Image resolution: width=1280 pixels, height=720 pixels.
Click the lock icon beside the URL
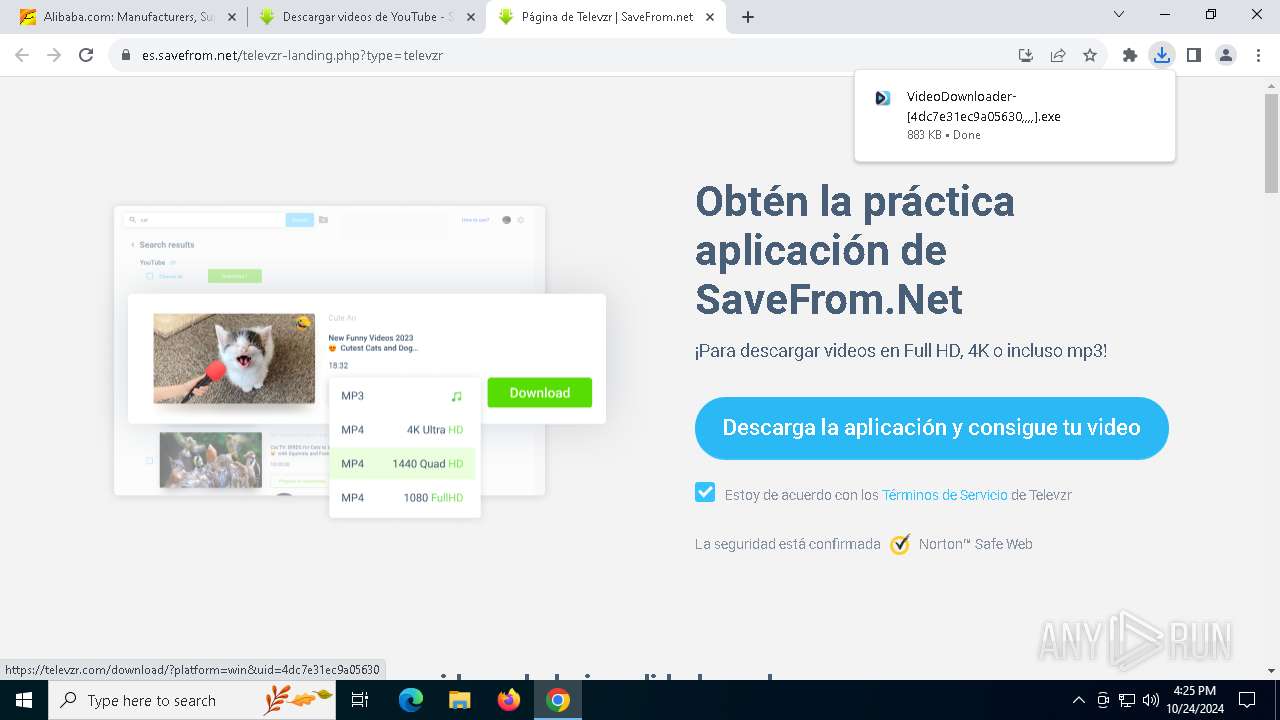point(126,55)
